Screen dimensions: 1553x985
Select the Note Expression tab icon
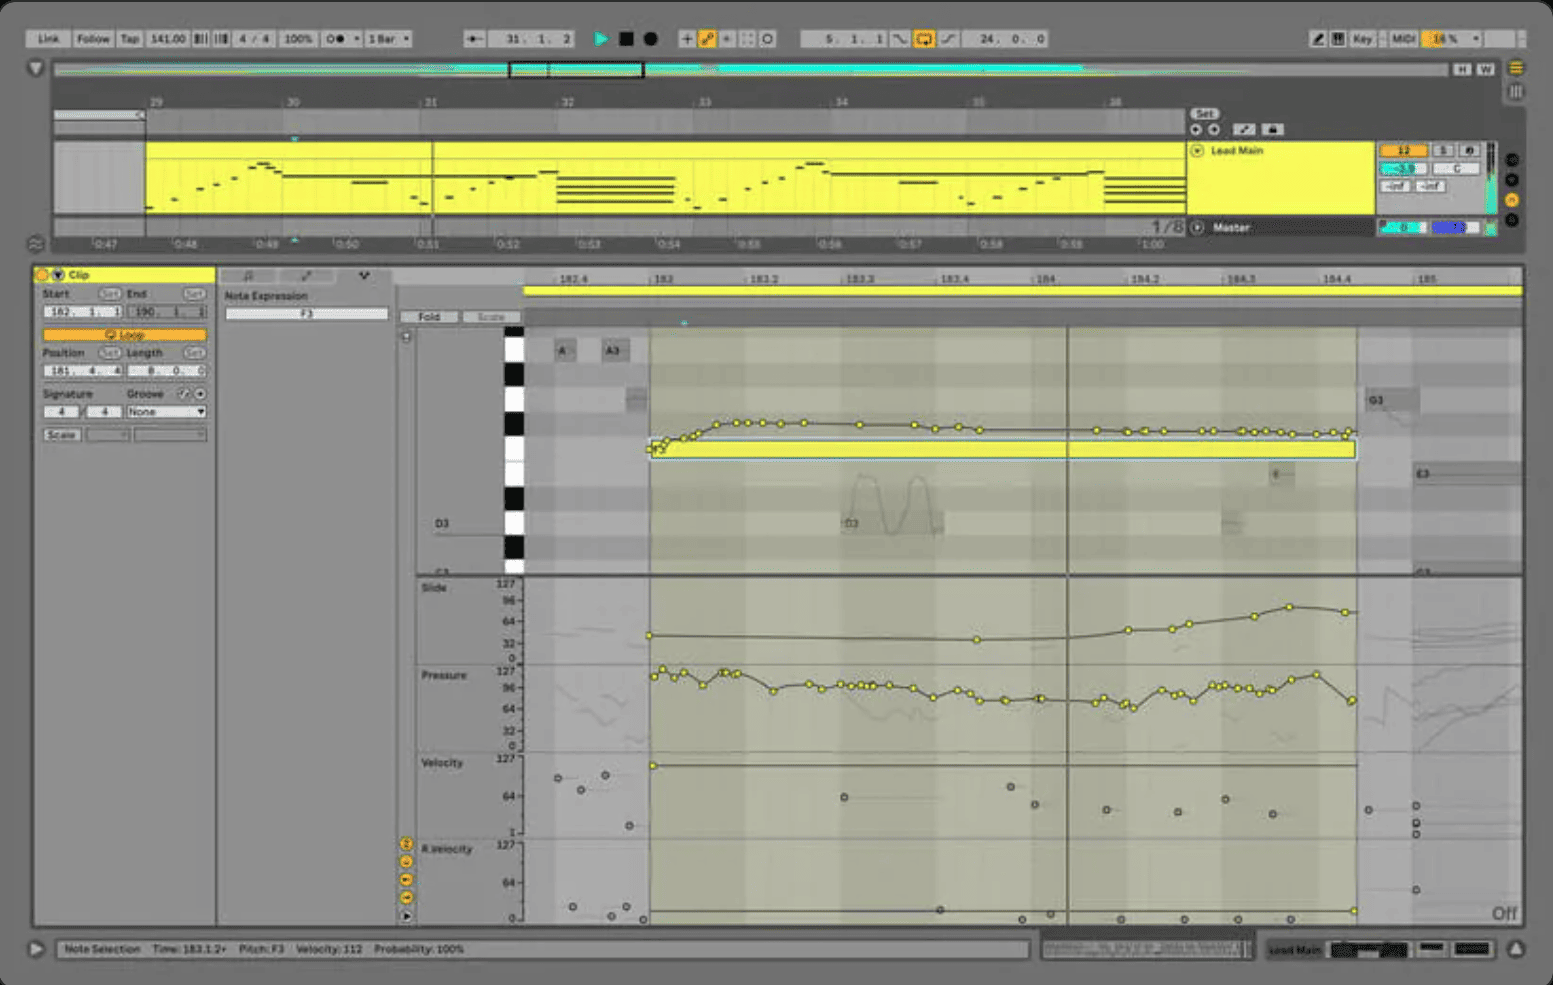pos(364,275)
